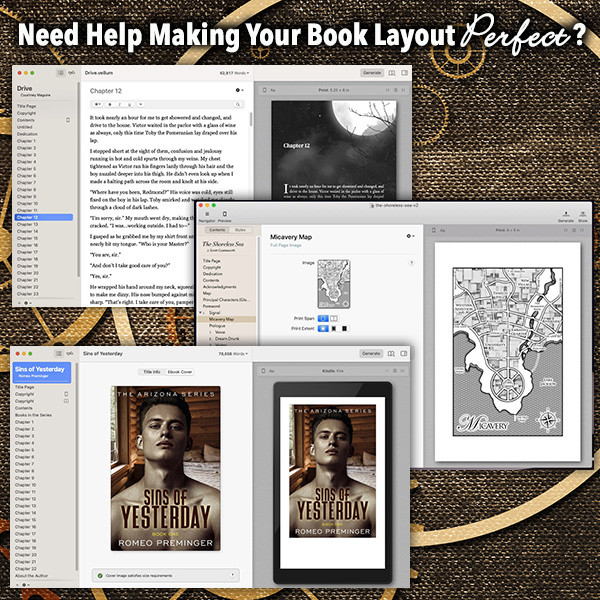Viewport: 600px width, 600px height.
Task: Click Generate button in Drive window
Action: pos(371,73)
